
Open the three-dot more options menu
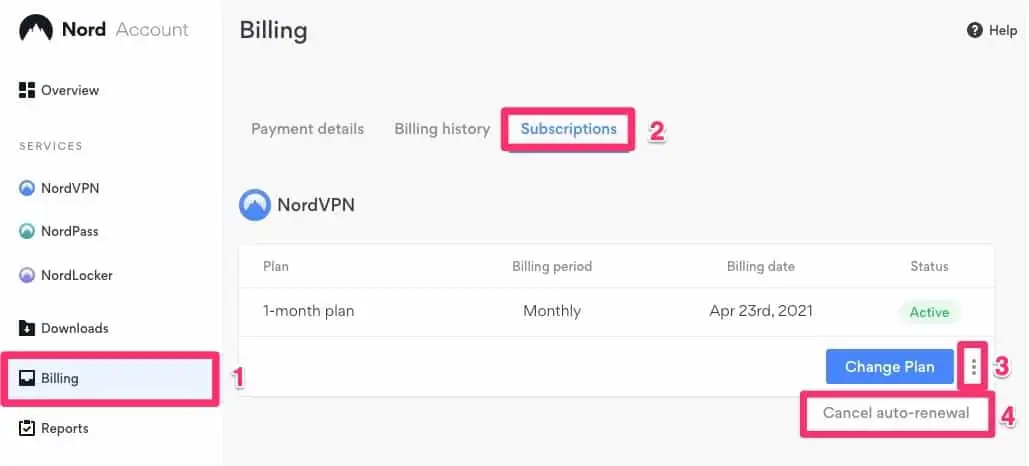(973, 367)
